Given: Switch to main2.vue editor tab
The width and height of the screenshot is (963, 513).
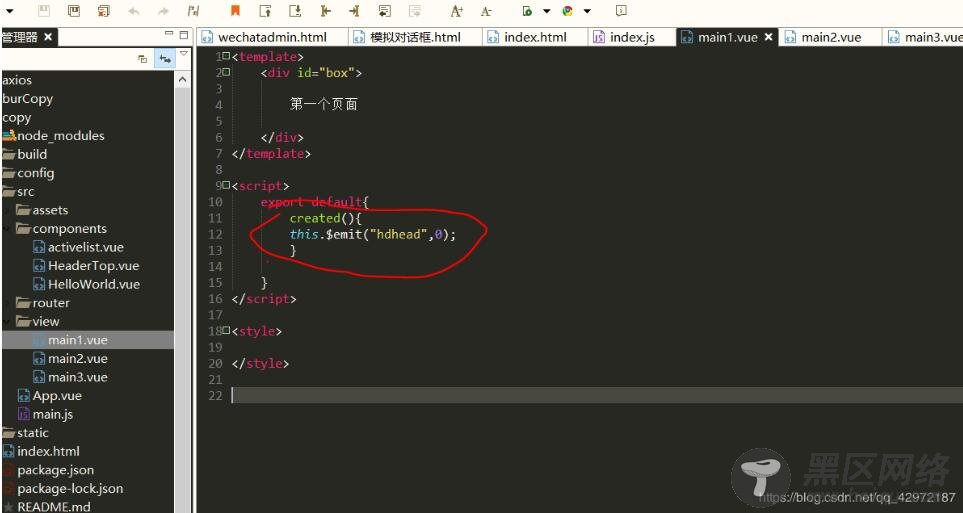Looking at the screenshot, I should point(831,37).
